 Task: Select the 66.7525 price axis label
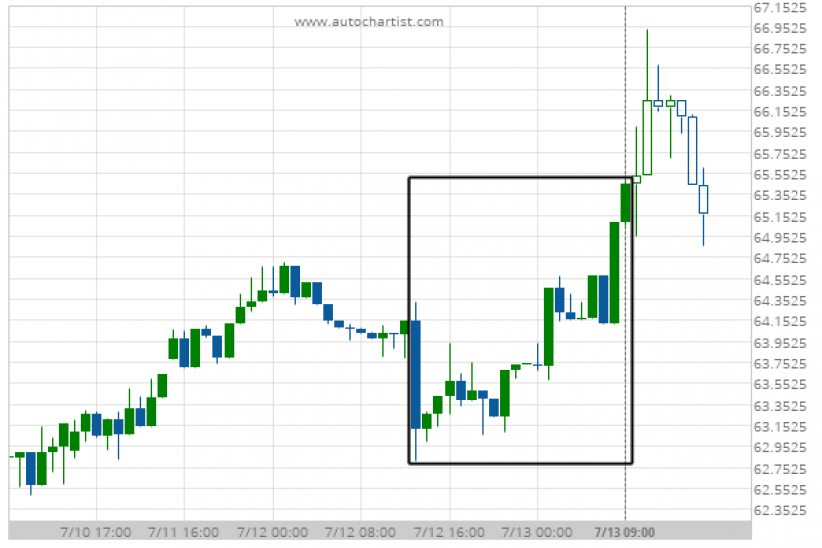pos(780,49)
